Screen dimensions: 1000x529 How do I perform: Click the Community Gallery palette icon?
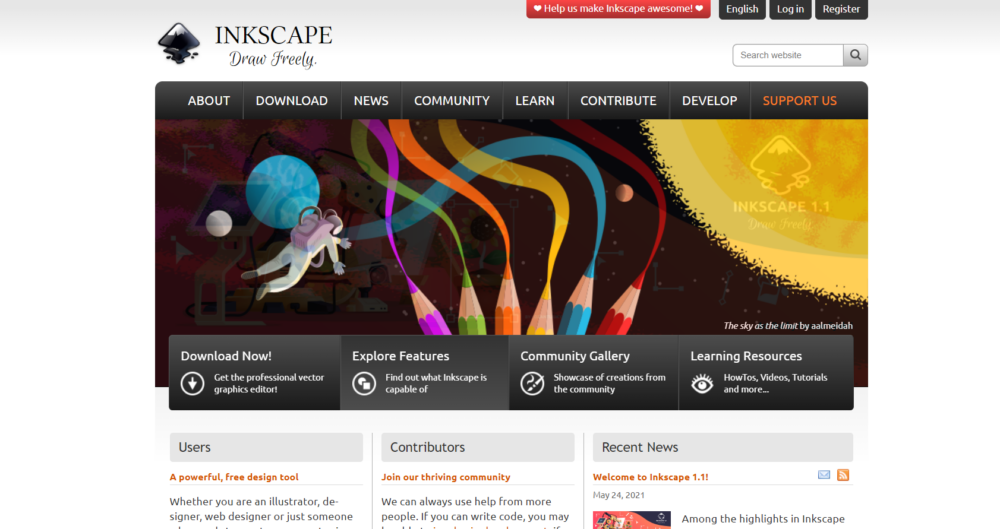pos(532,384)
